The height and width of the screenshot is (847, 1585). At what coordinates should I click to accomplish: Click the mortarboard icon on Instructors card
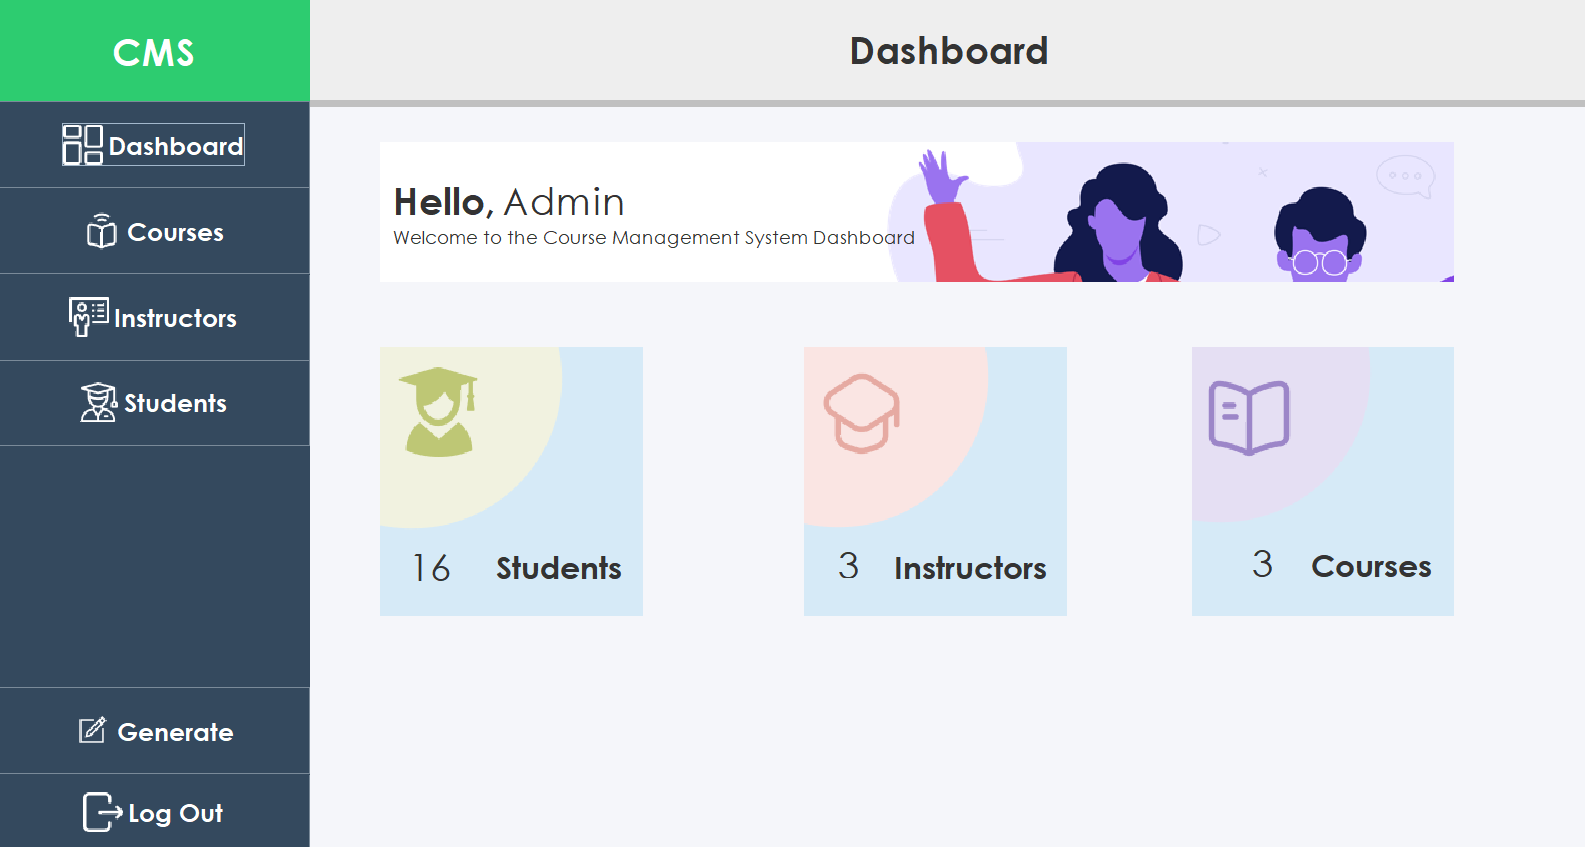point(860,413)
